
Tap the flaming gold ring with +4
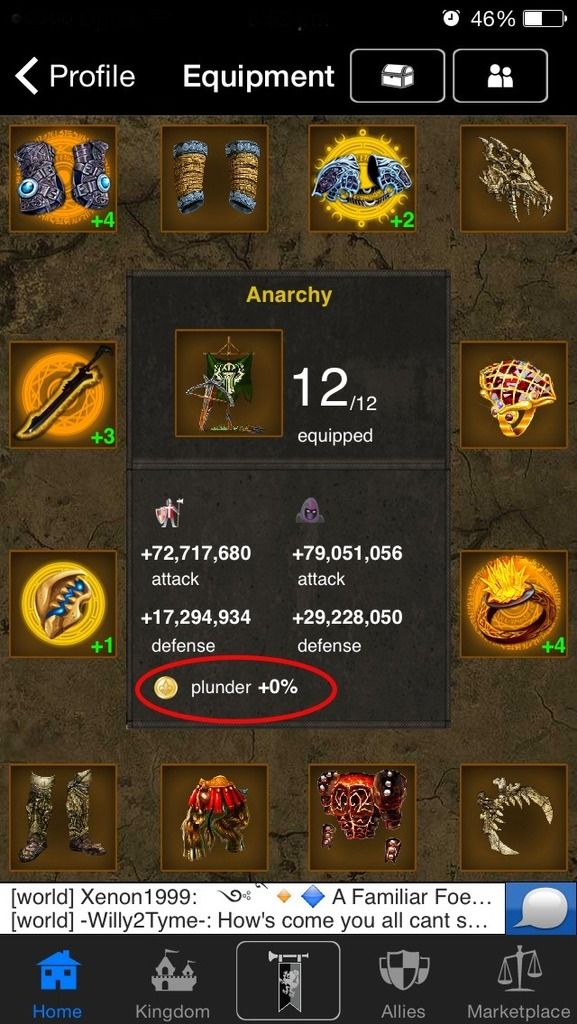514,603
